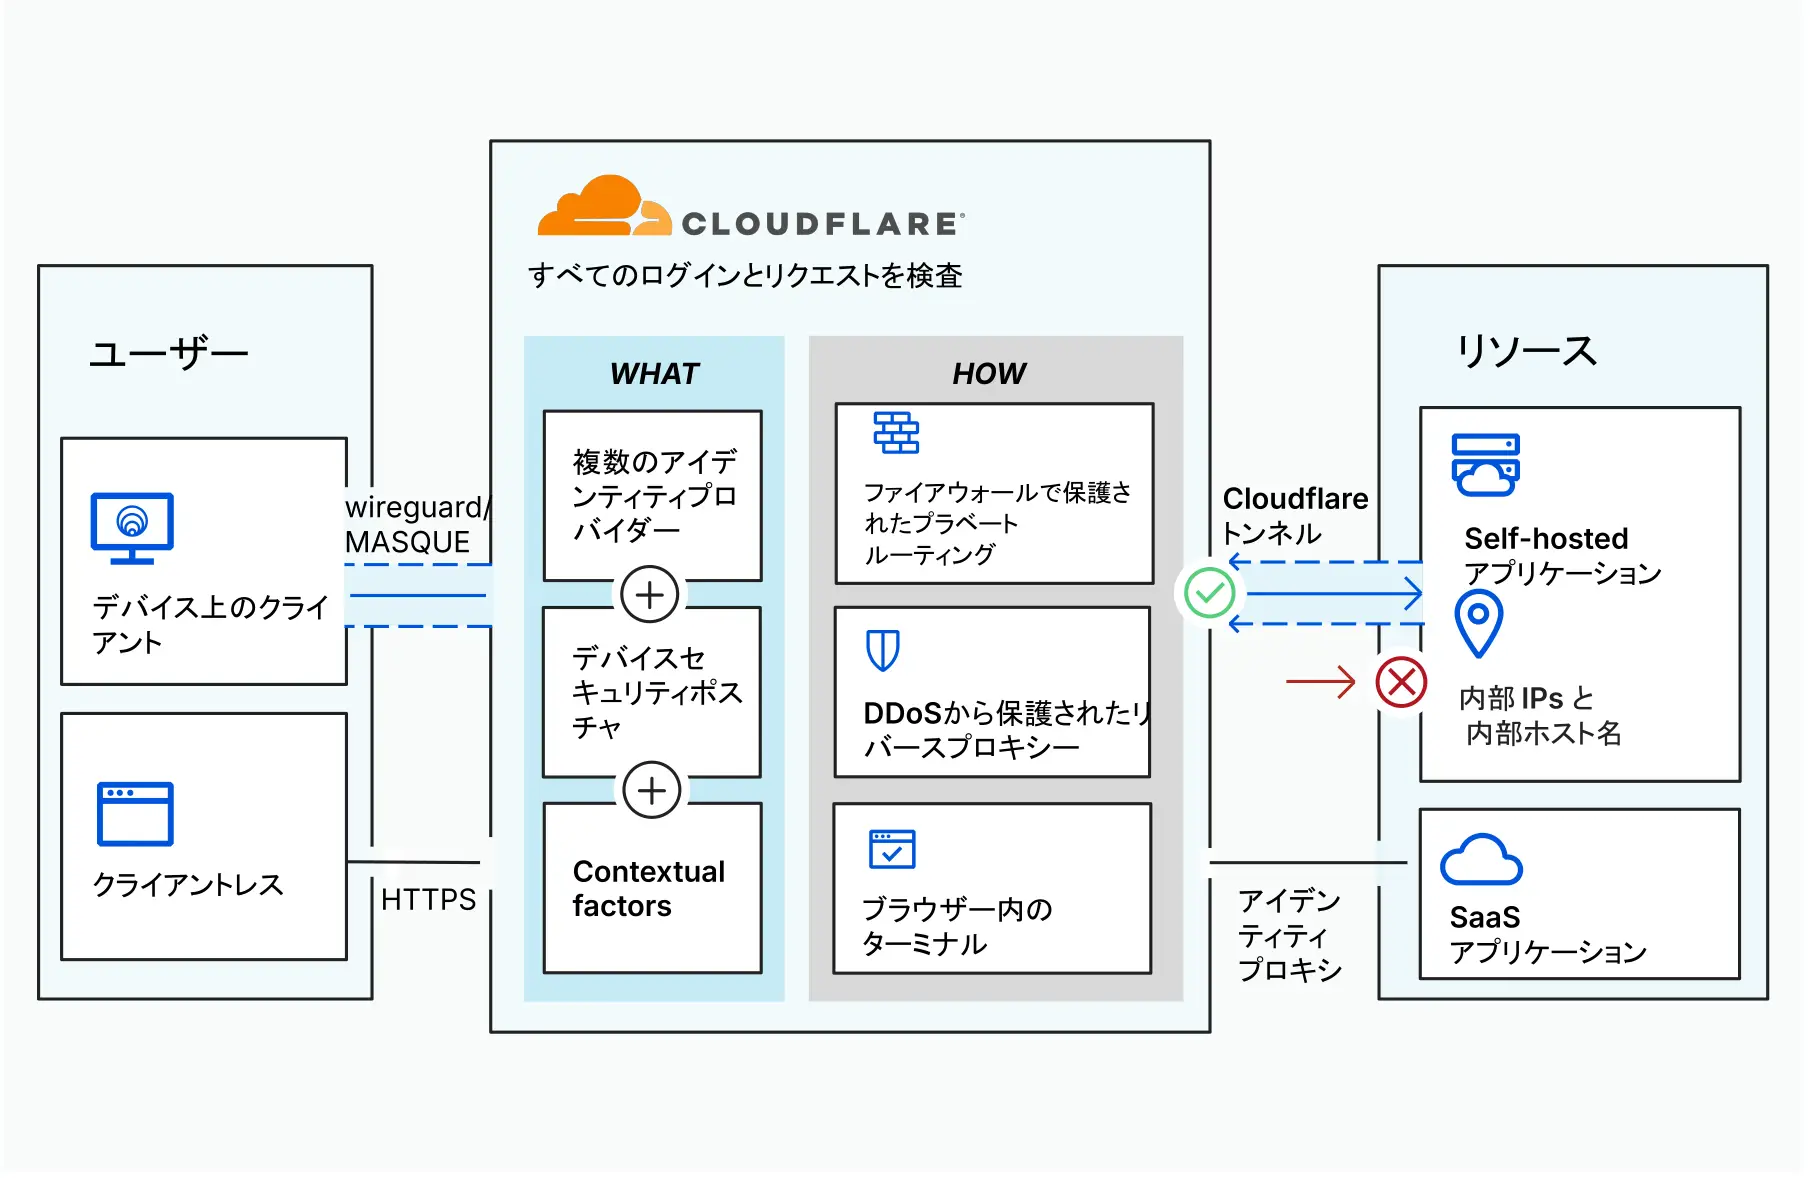The height and width of the screenshot is (1178, 1810).
Task: Click the internal IPs location pin icon
Action: [1478, 622]
